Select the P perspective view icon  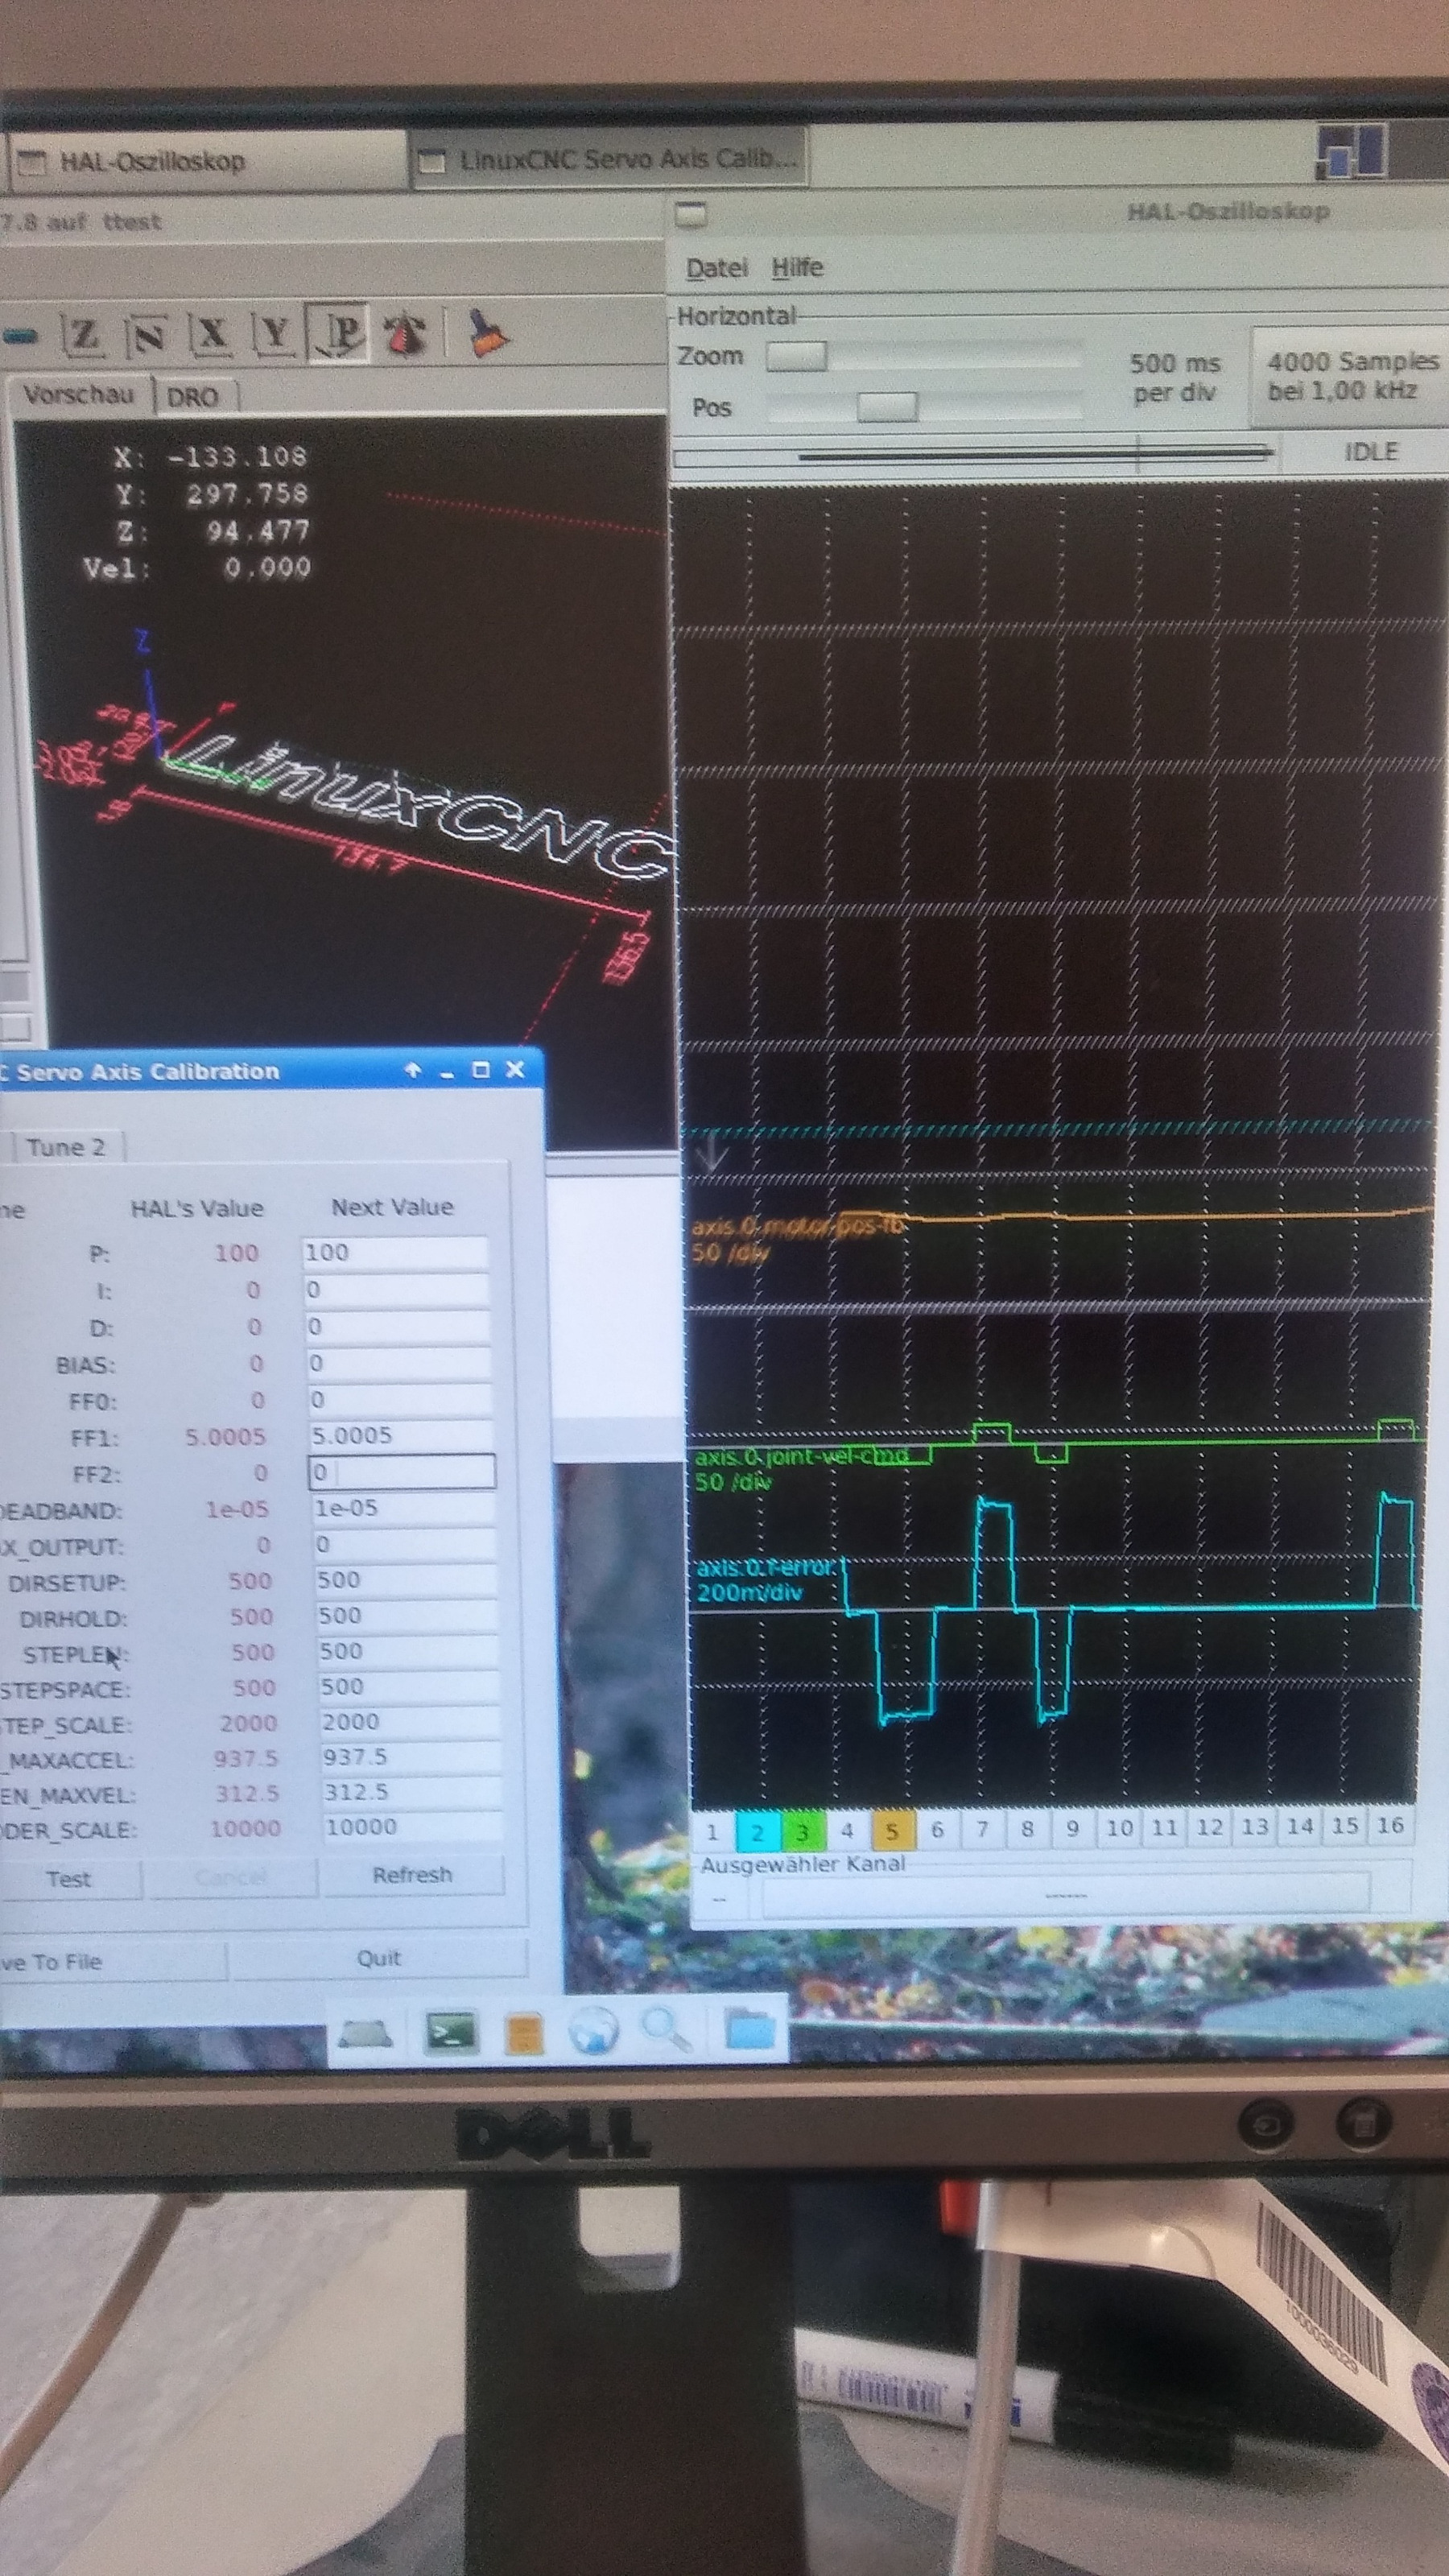(338, 333)
